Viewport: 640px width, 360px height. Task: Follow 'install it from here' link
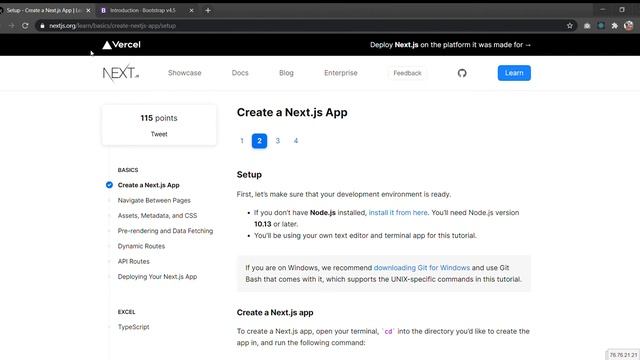click(398, 213)
